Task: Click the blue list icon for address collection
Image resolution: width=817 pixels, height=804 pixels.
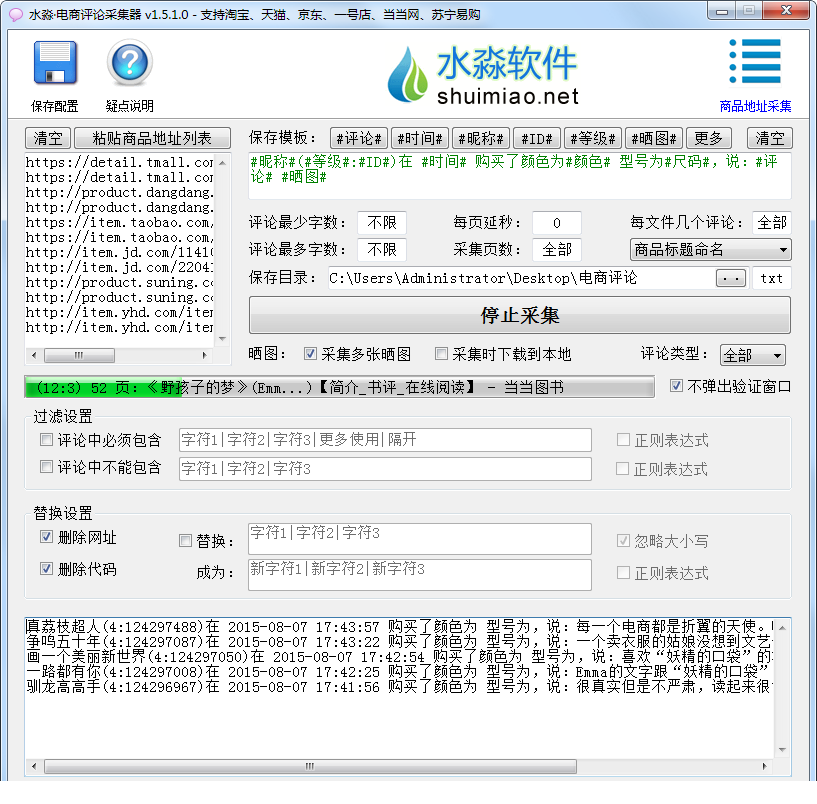Action: pyautogui.click(x=755, y=61)
